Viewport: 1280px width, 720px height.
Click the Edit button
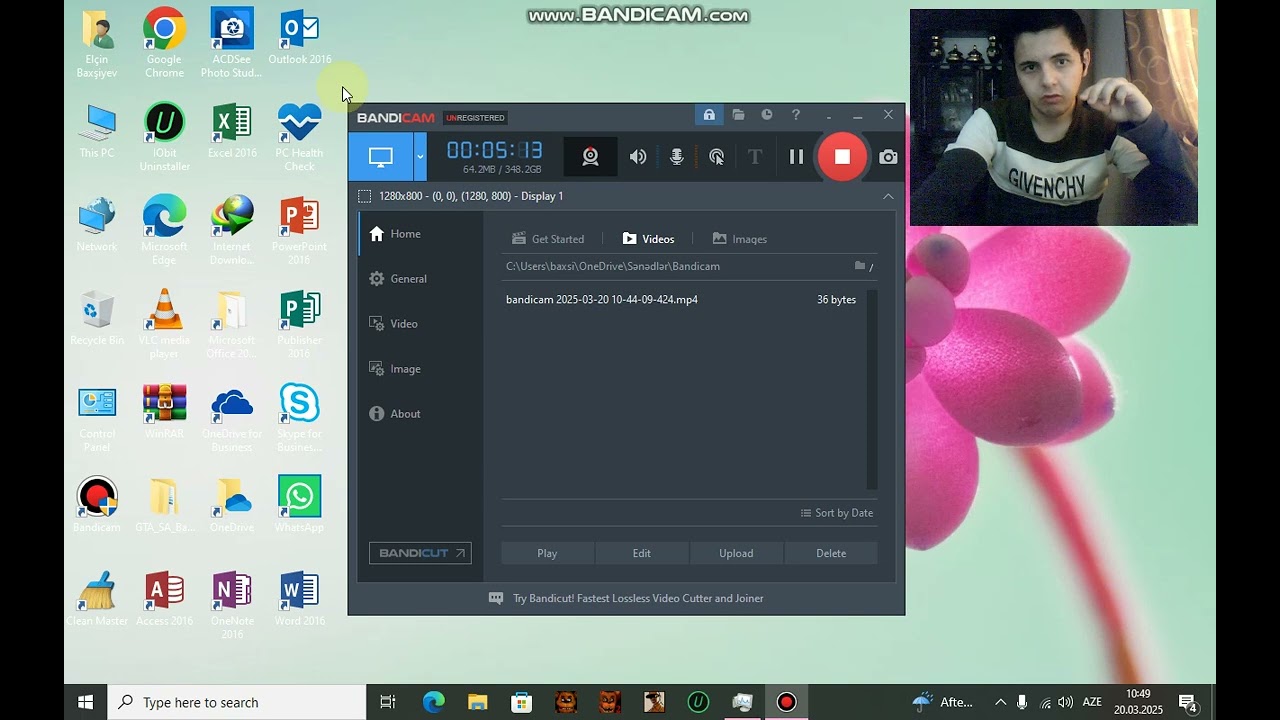click(642, 553)
